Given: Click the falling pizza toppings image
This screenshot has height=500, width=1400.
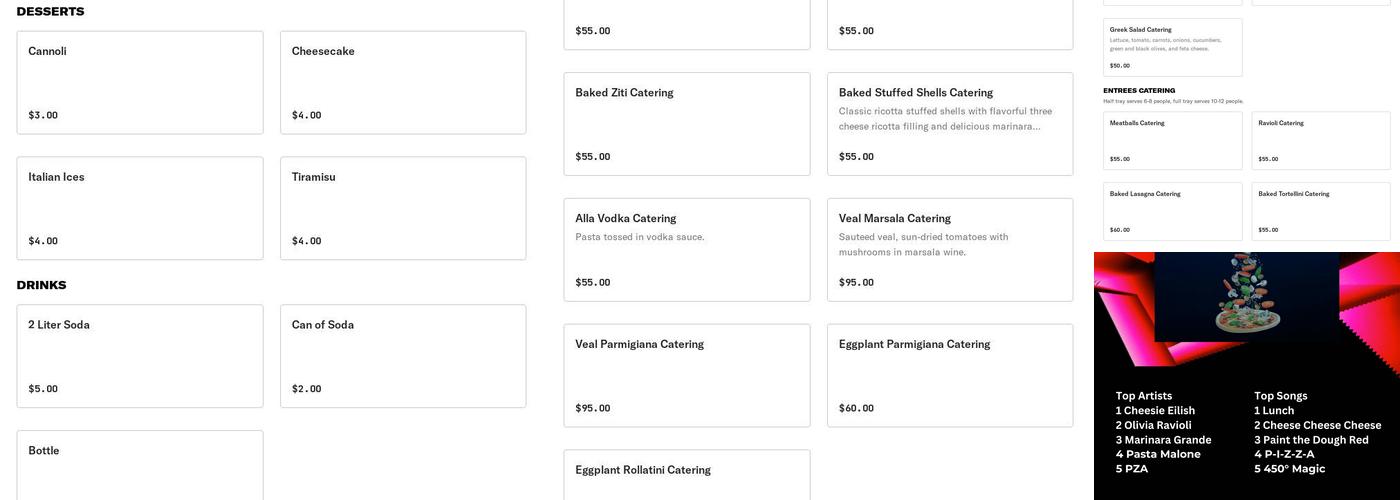Looking at the screenshot, I should 1246,297.
